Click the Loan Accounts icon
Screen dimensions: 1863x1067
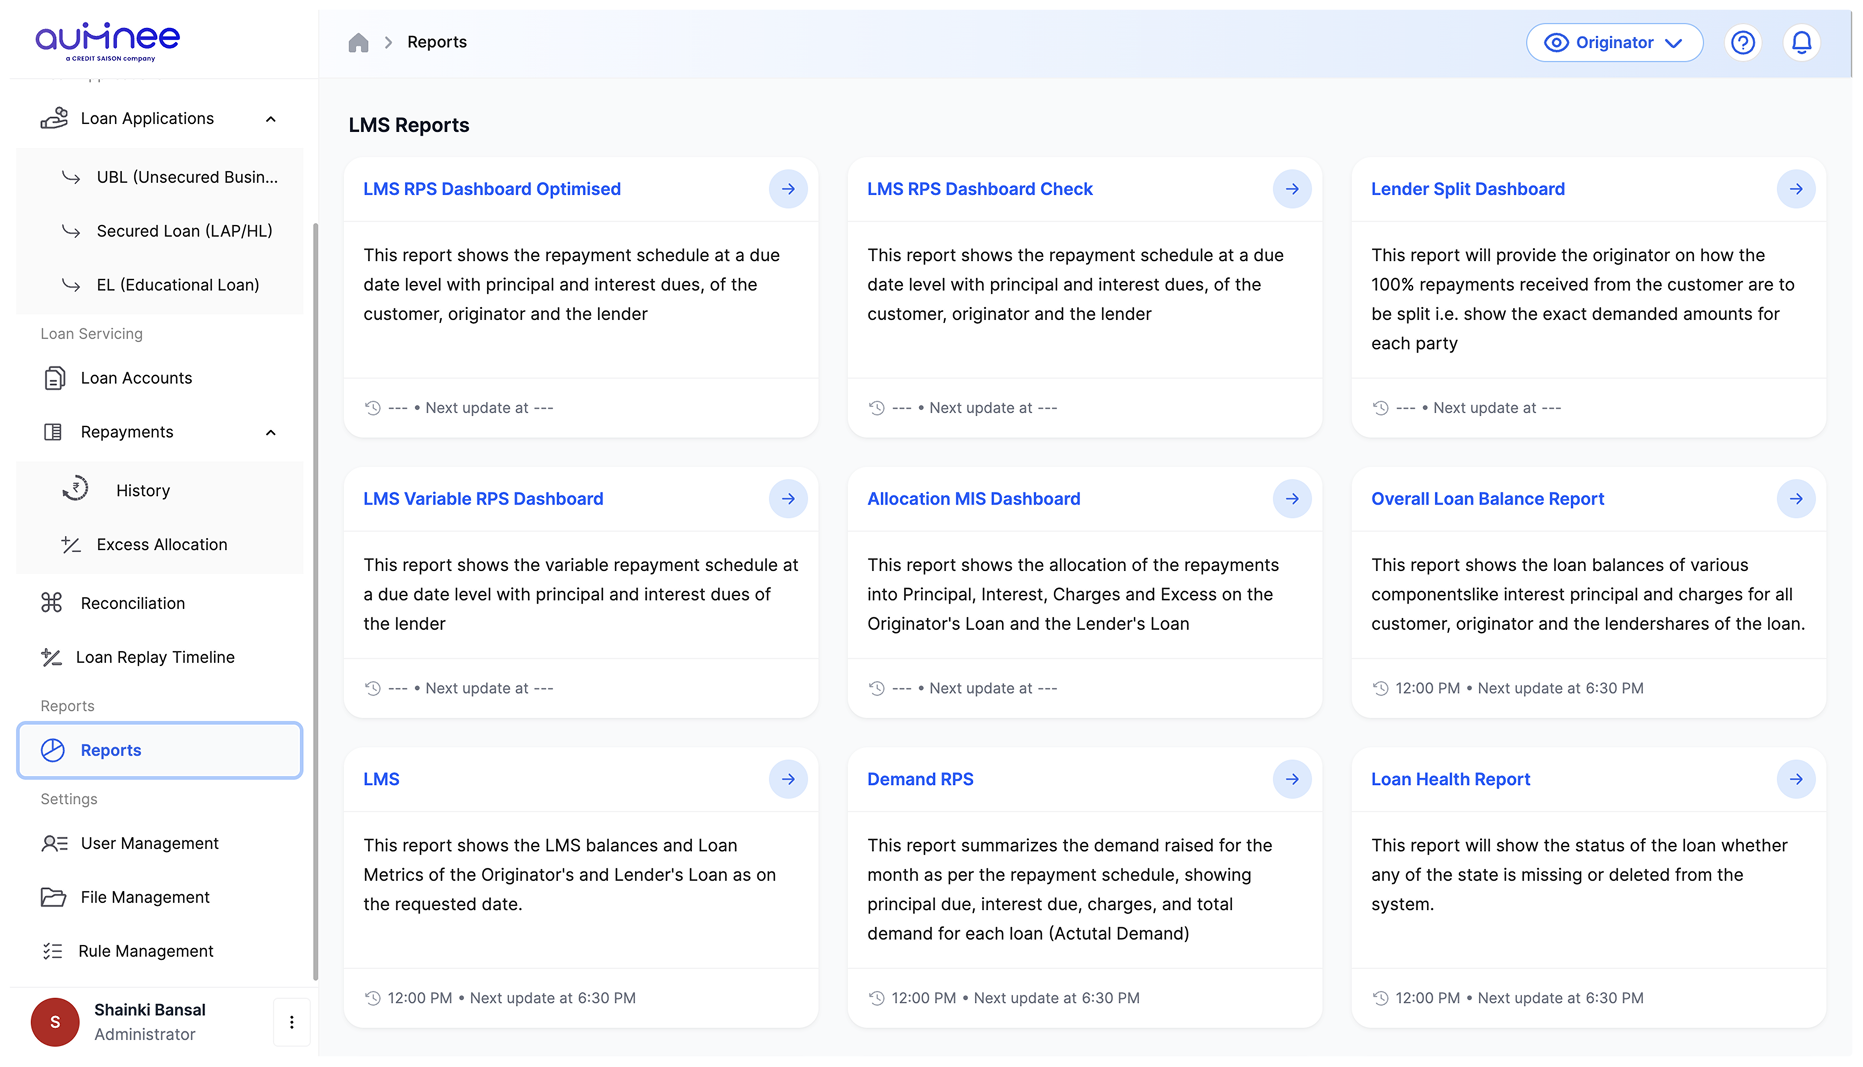54,378
